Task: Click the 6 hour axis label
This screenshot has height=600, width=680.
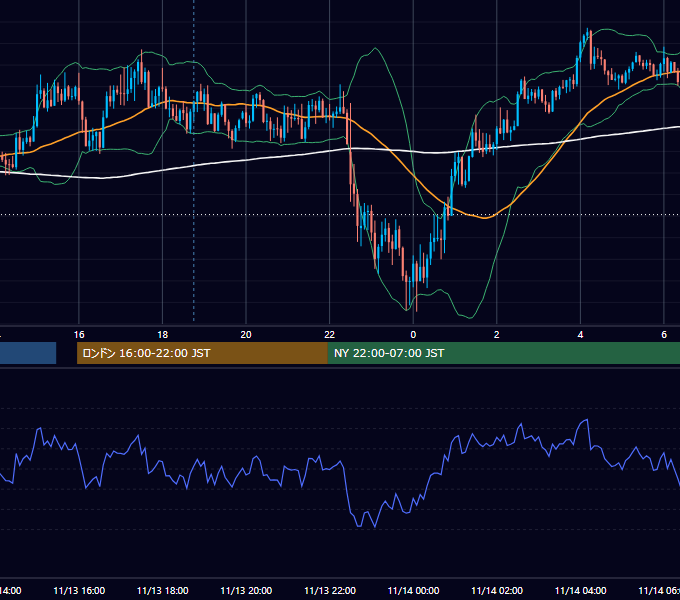Action: [664, 335]
